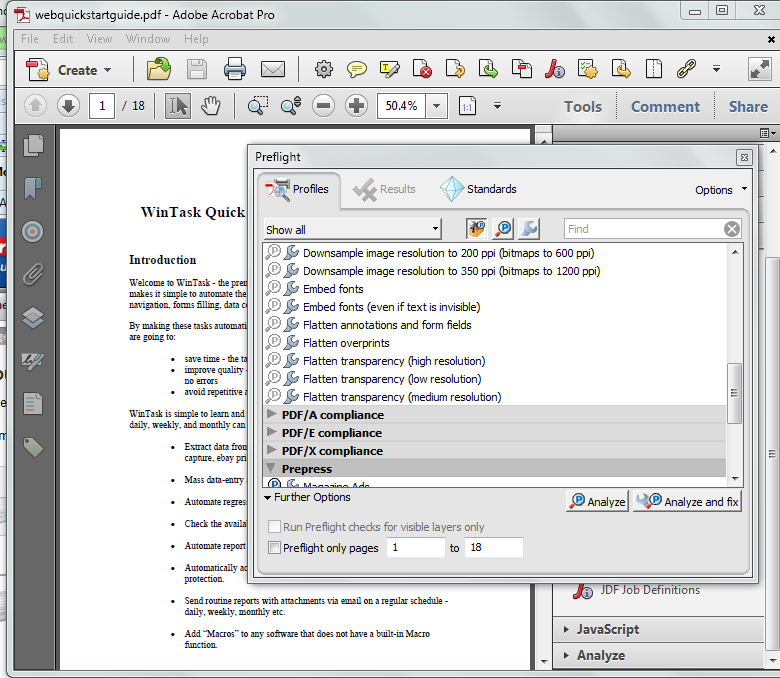The height and width of the screenshot is (678, 780).
Task: Select the Highlight text tool icon
Action: tap(390, 69)
